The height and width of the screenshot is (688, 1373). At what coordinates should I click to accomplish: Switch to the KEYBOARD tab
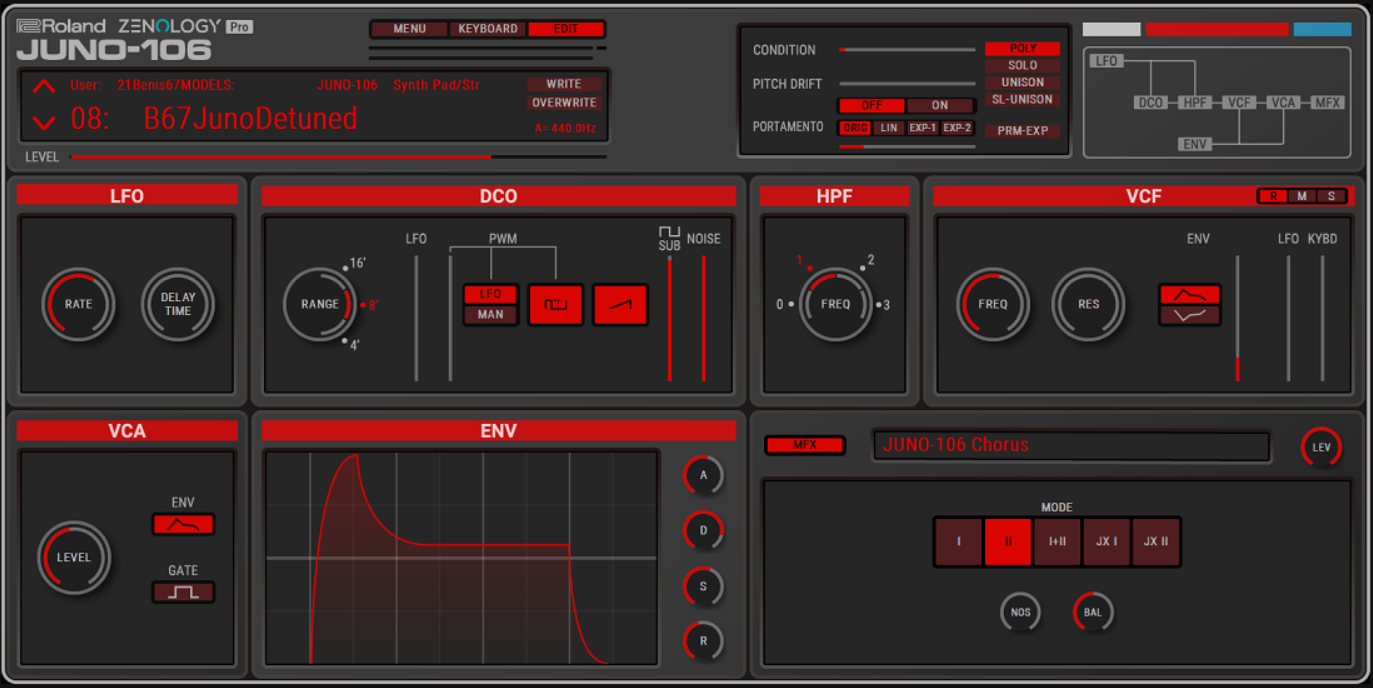[x=488, y=29]
